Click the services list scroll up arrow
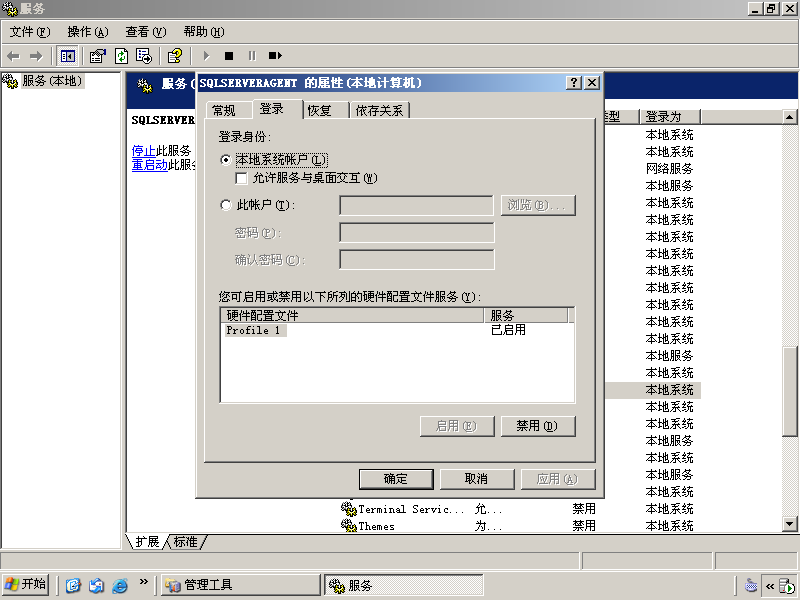This screenshot has width=800, height=600. coord(789,117)
